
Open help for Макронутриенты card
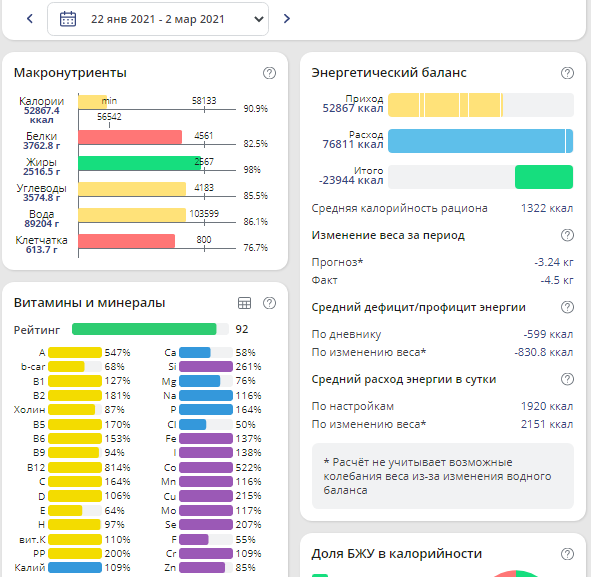pyautogui.click(x=269, y=73)
